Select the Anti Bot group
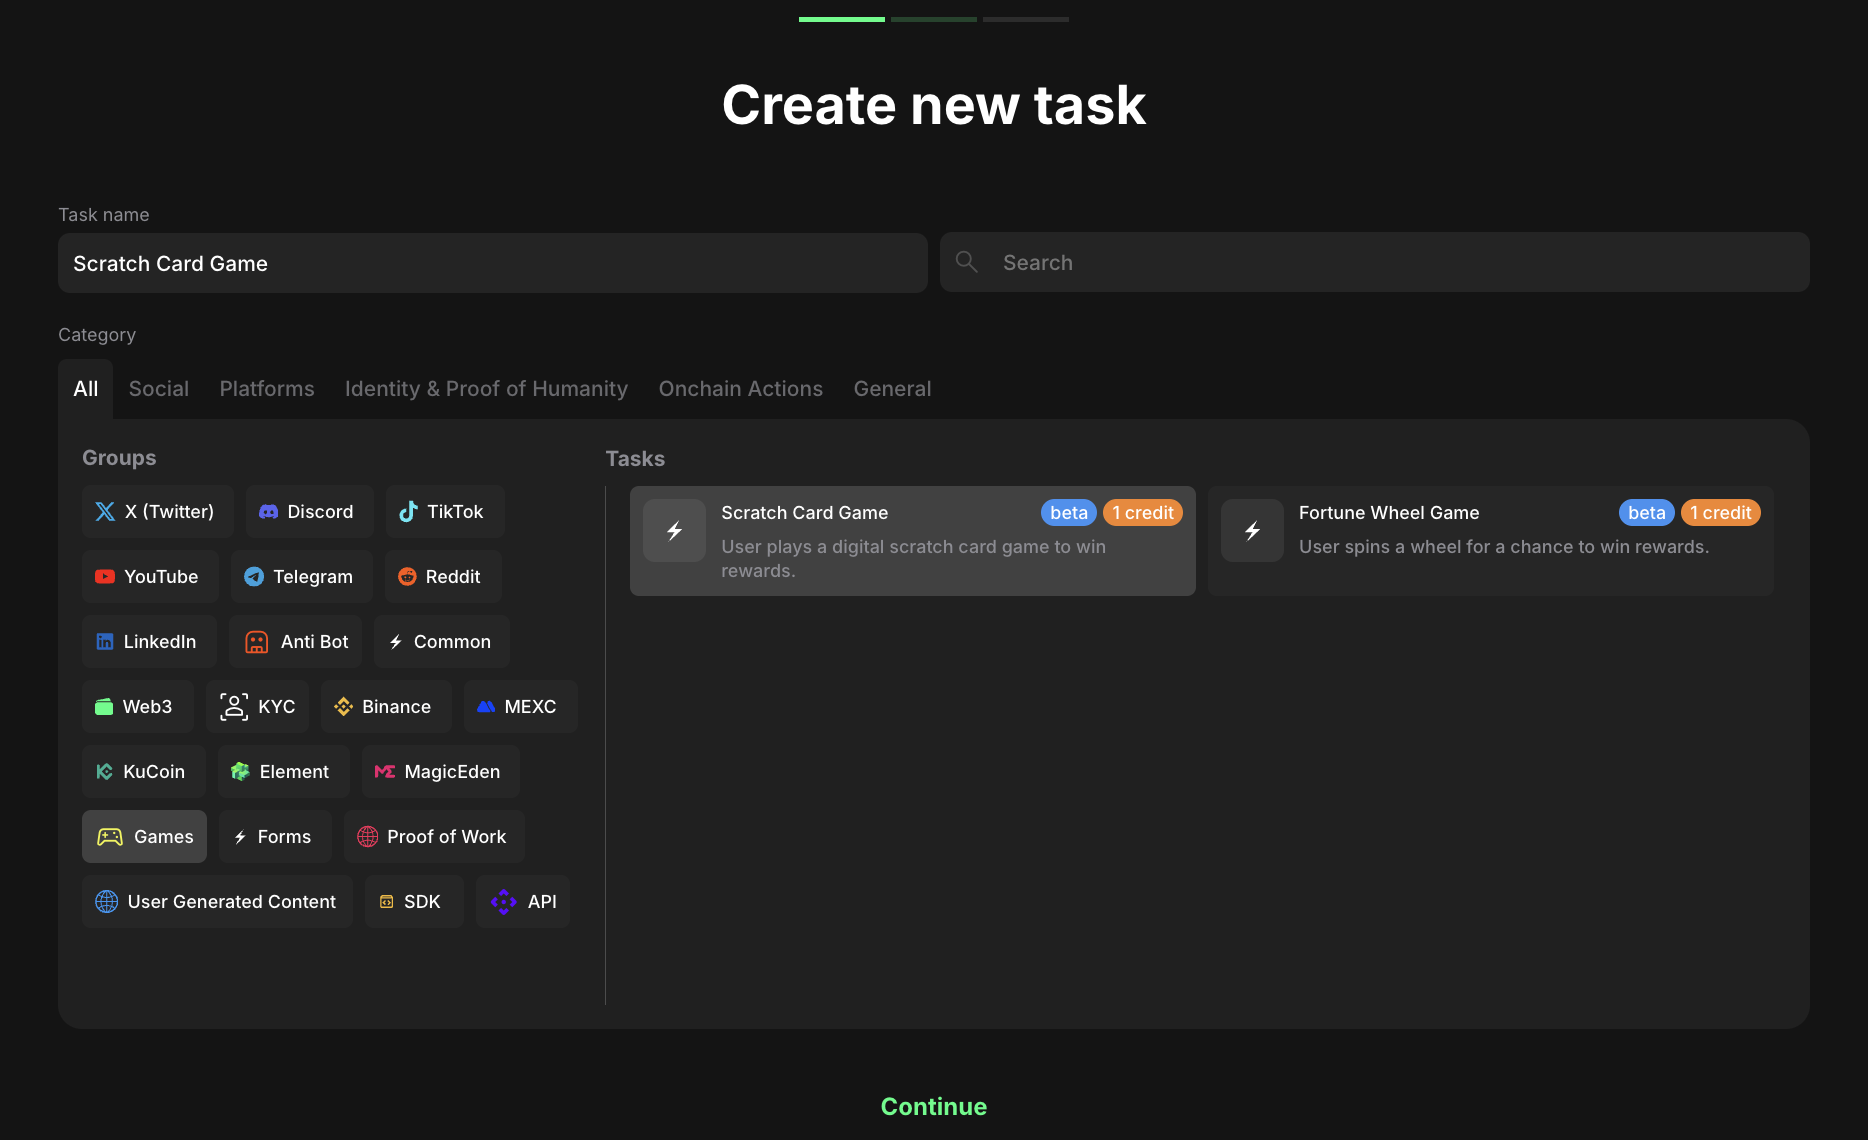The height and width of the screenshot is (1140, 1868). point(295,642)
